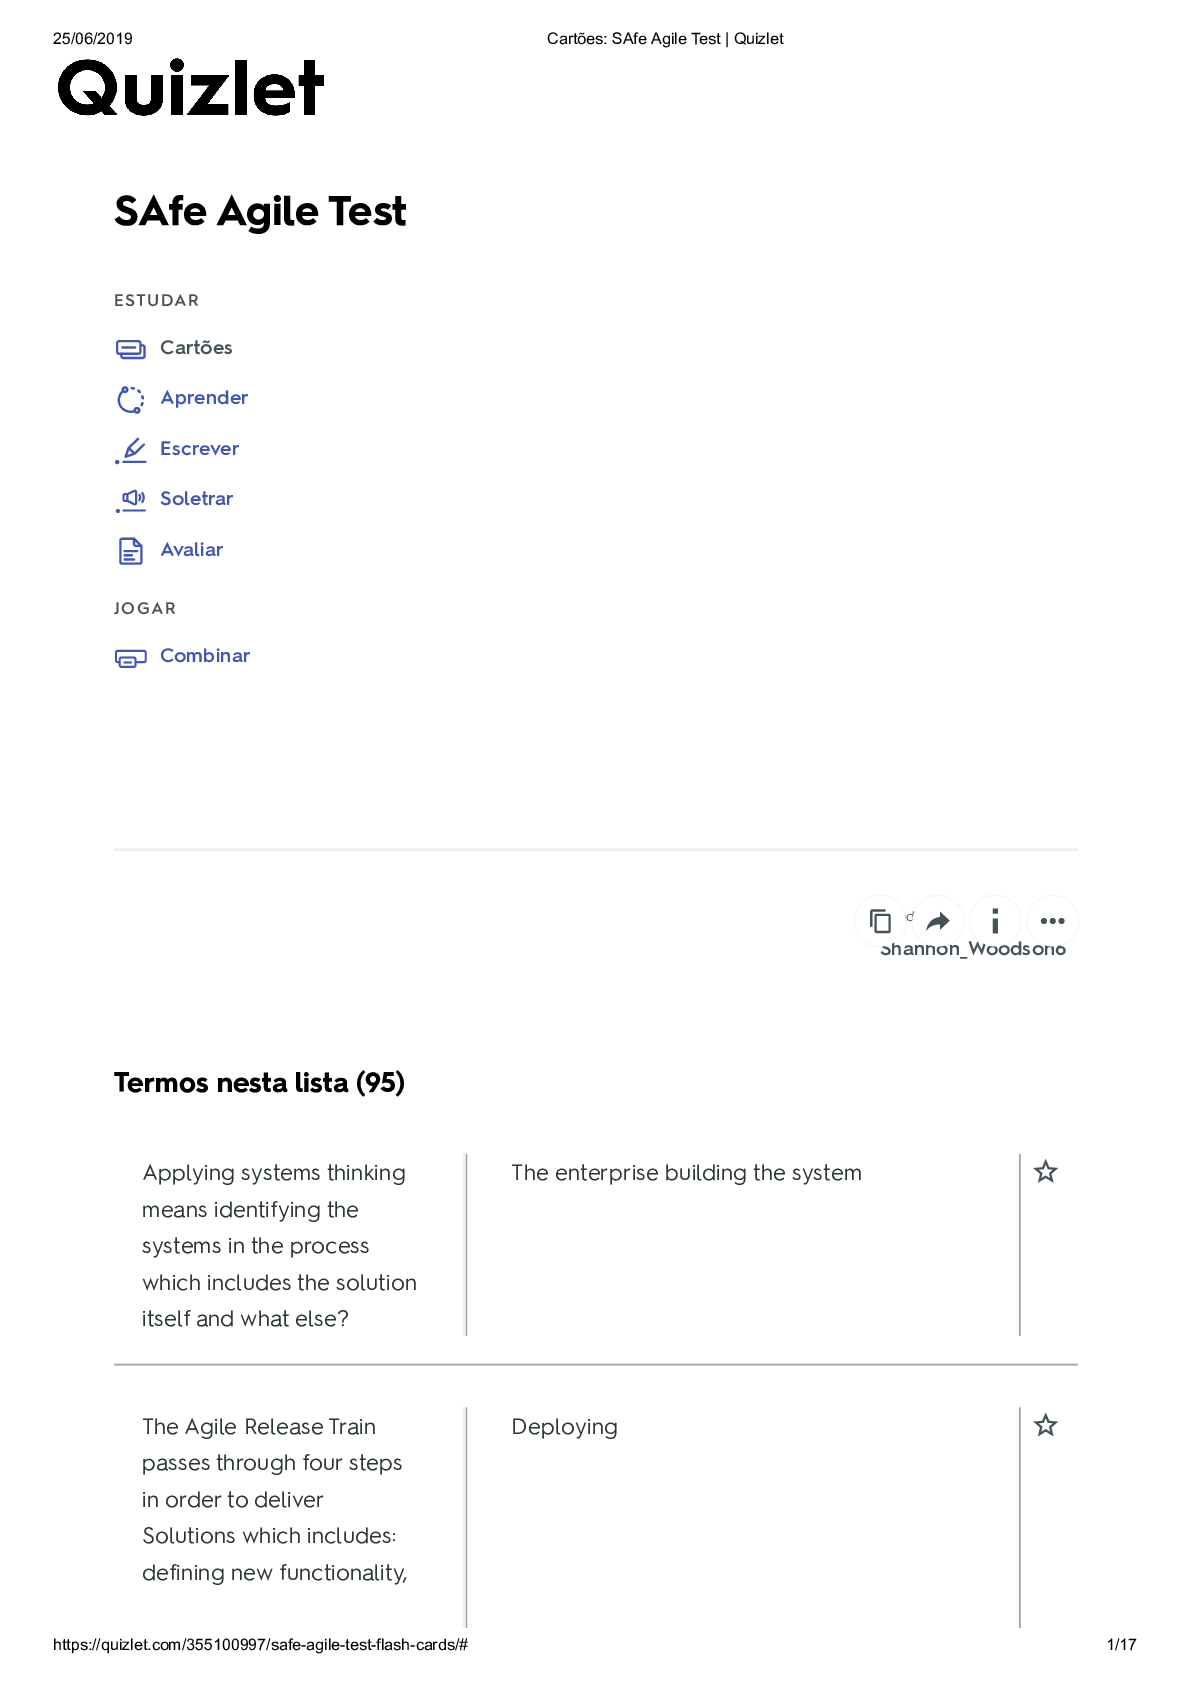Star the 'Agile Release Train' term
1190x1684 pixels.
coord(1045,1426)
